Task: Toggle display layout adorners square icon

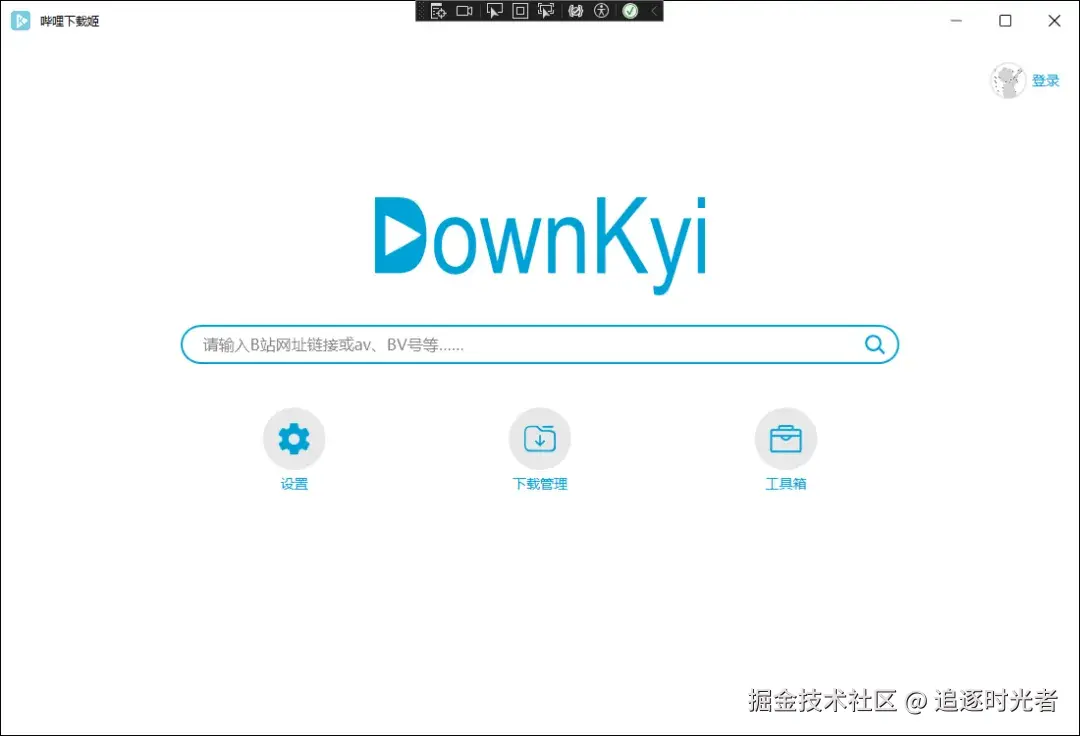Action: pos(520,11)
